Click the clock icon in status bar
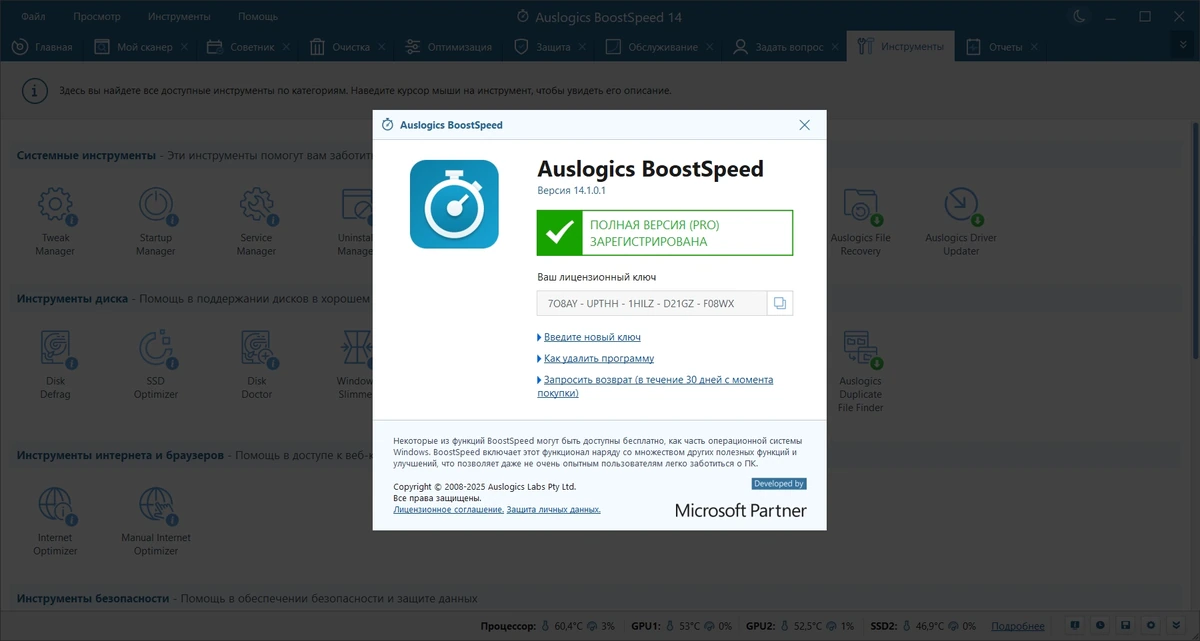The height and width of the screenshot is (641, 1200). tap(1100, 625)
